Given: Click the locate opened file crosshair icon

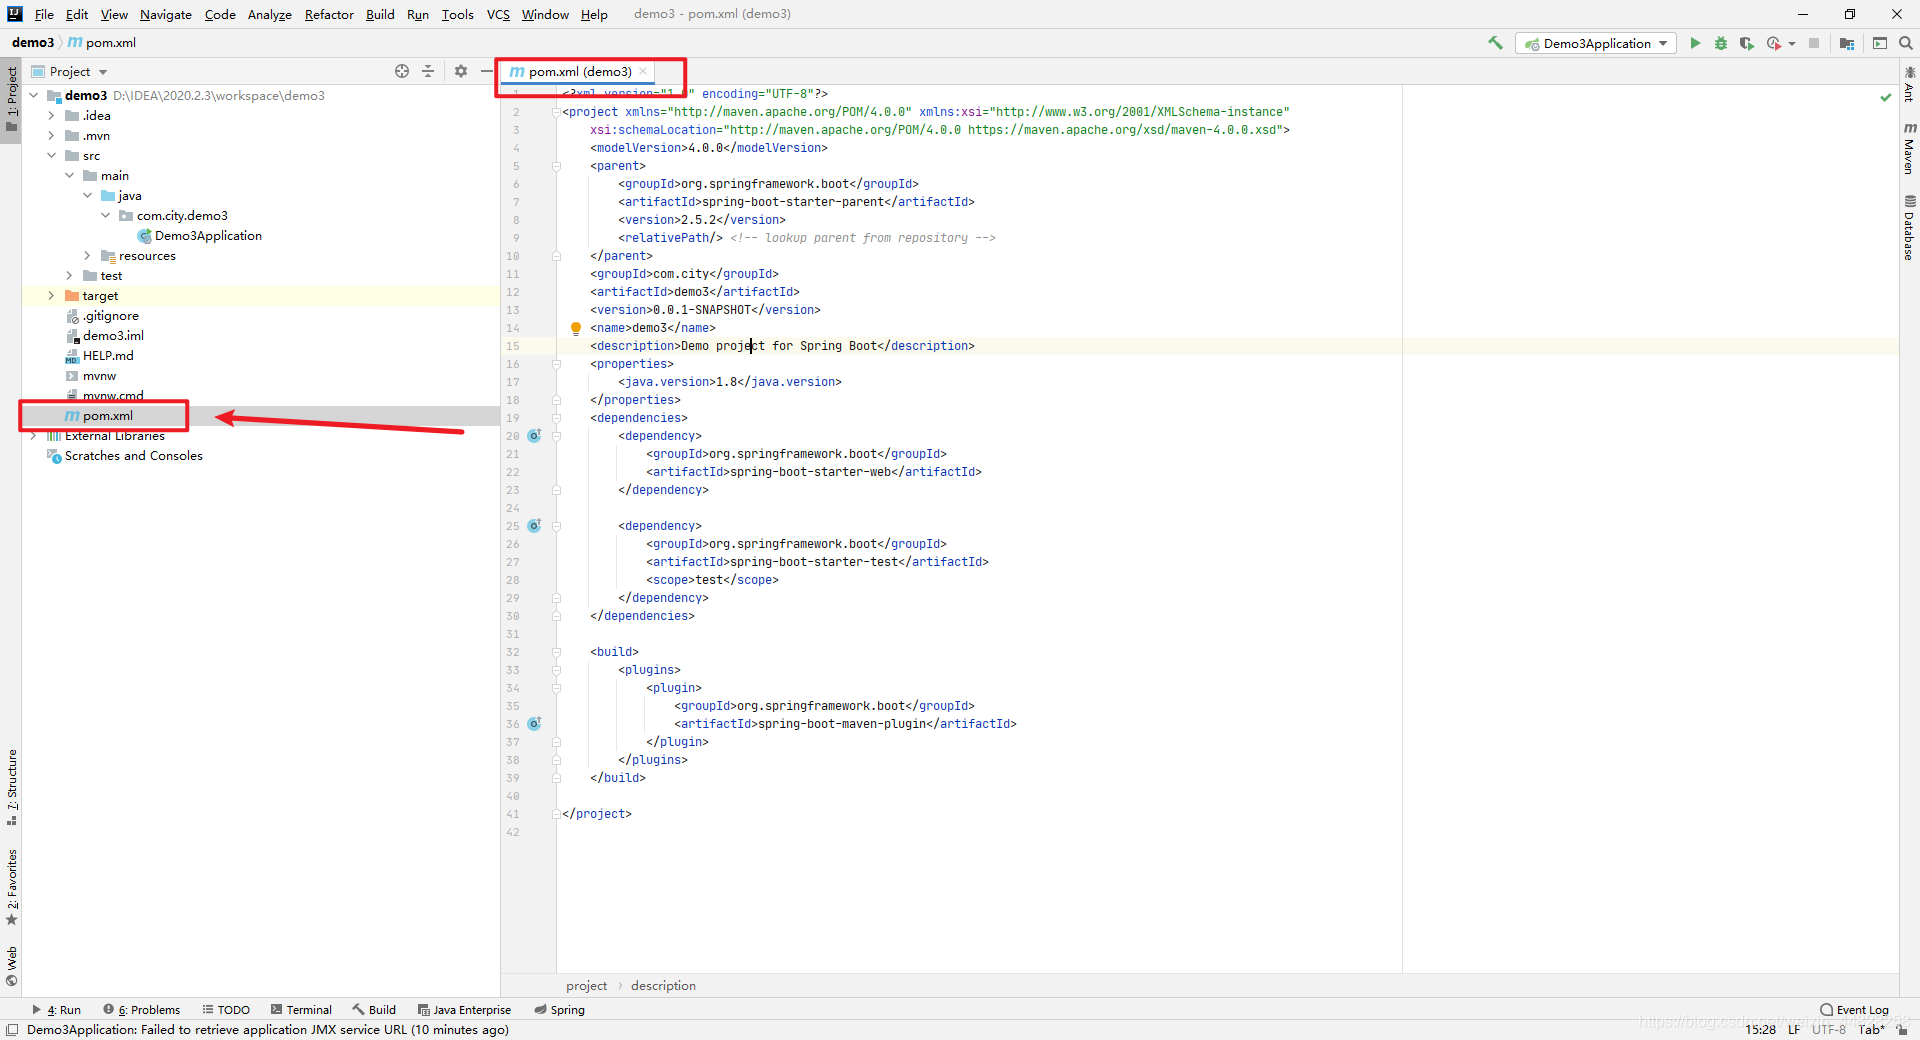Looking at the screenshot, I should (x=402, y=71).
